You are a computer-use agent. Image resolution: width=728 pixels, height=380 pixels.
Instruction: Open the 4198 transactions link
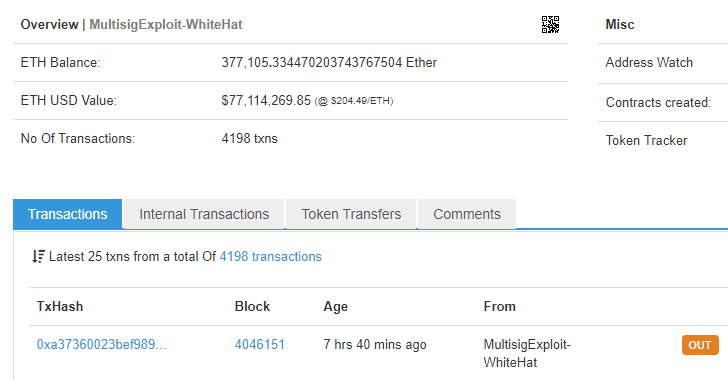pyautogui.click(x=271, y=256)
